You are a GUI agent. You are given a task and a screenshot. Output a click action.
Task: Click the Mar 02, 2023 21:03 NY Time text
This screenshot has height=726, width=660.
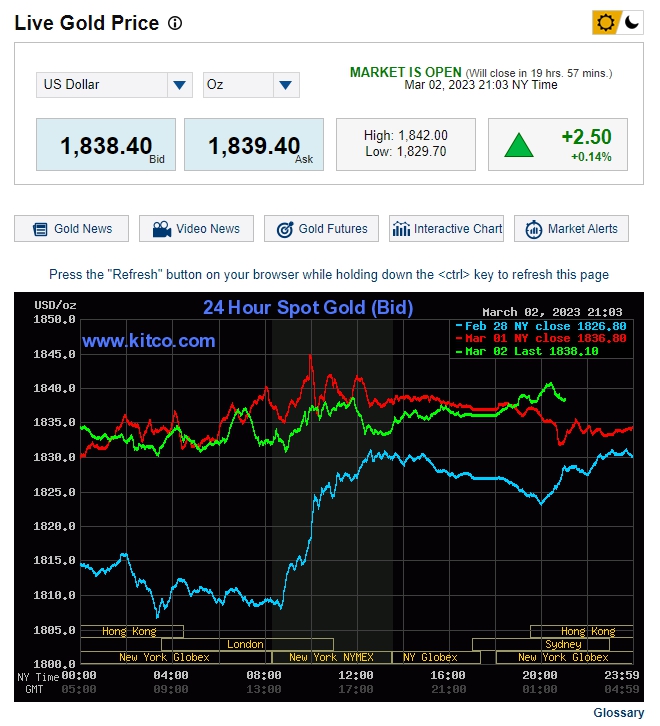coord(481,85)
